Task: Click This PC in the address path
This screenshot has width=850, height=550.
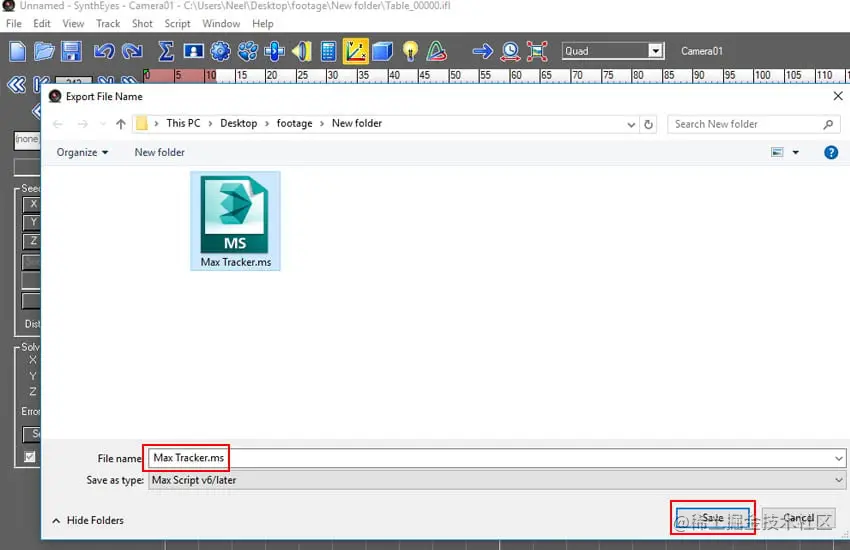Action: click(x=183, y=124)
